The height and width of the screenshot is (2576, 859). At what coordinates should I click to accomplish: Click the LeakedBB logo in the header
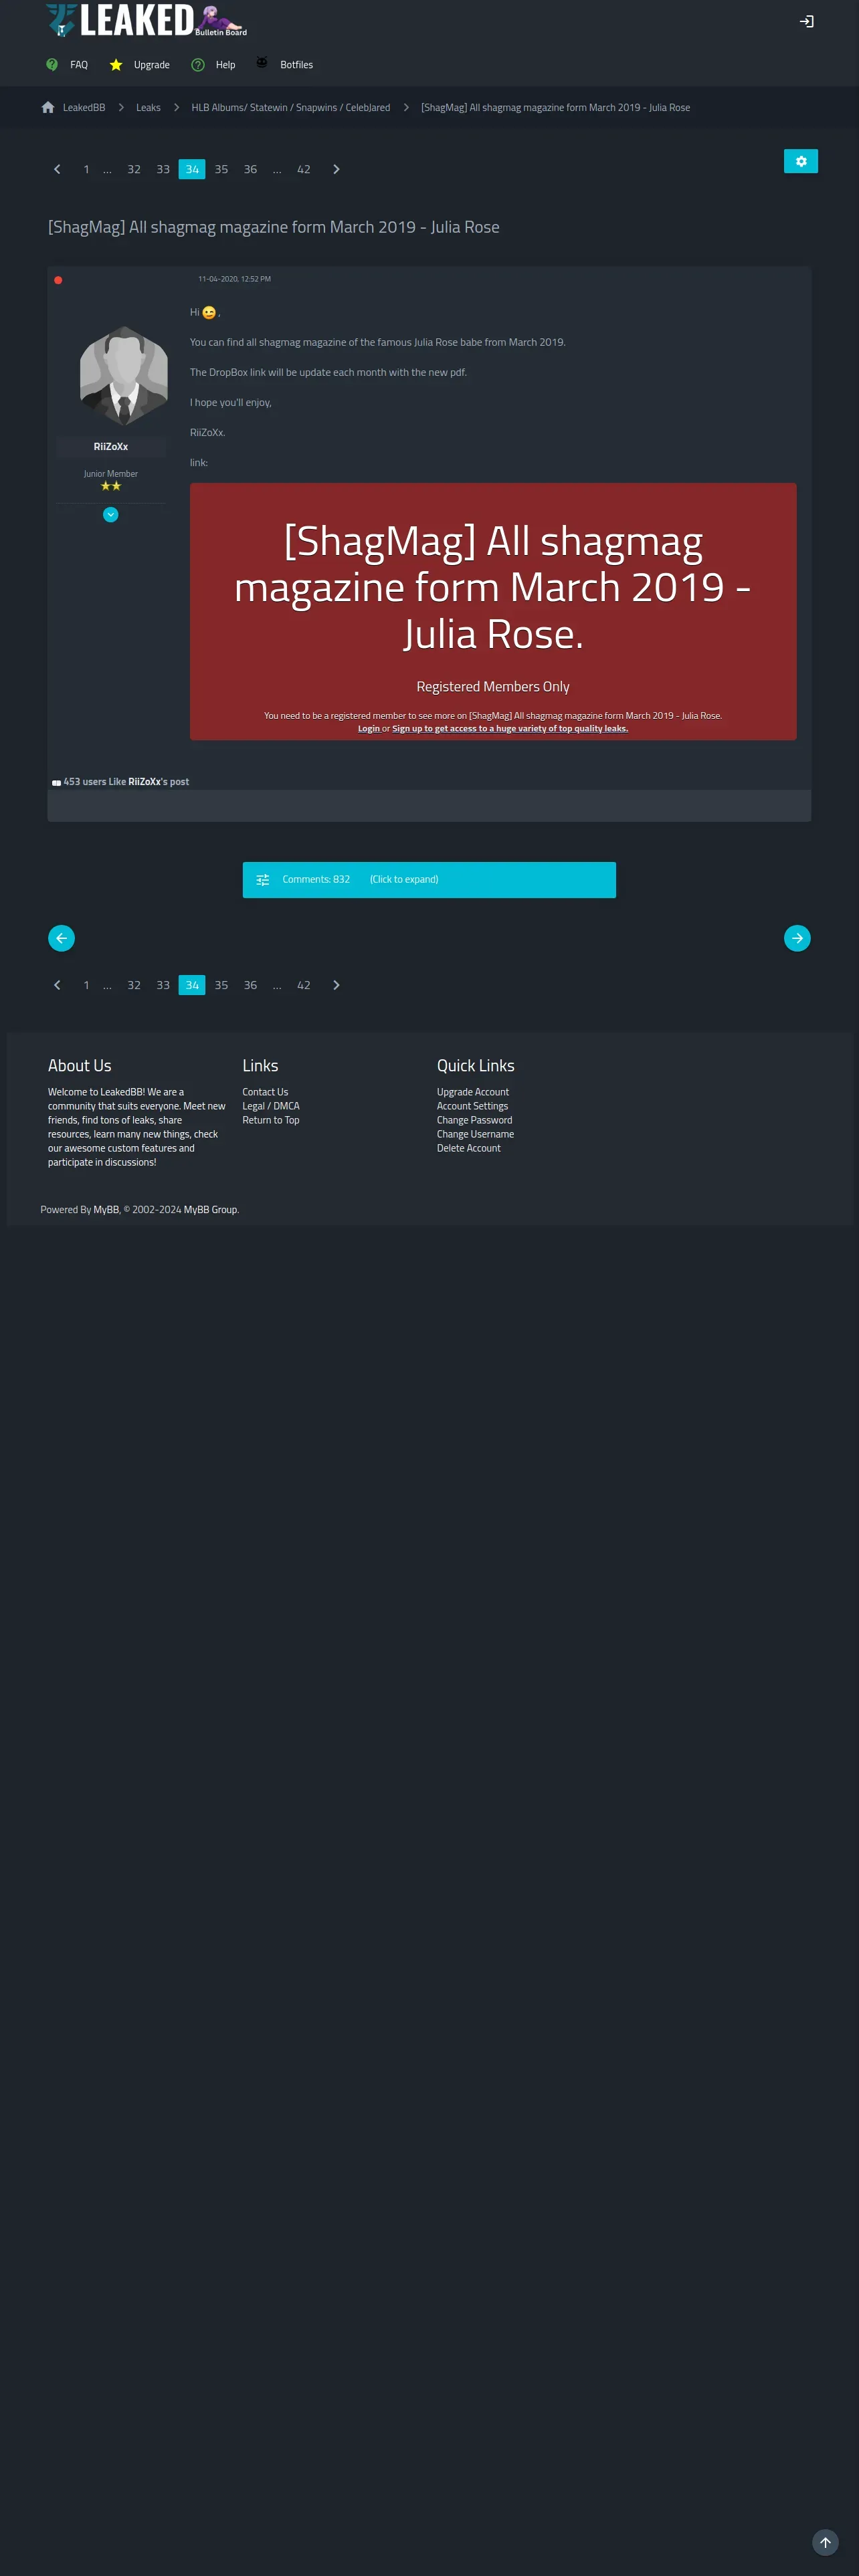point(146,20)
